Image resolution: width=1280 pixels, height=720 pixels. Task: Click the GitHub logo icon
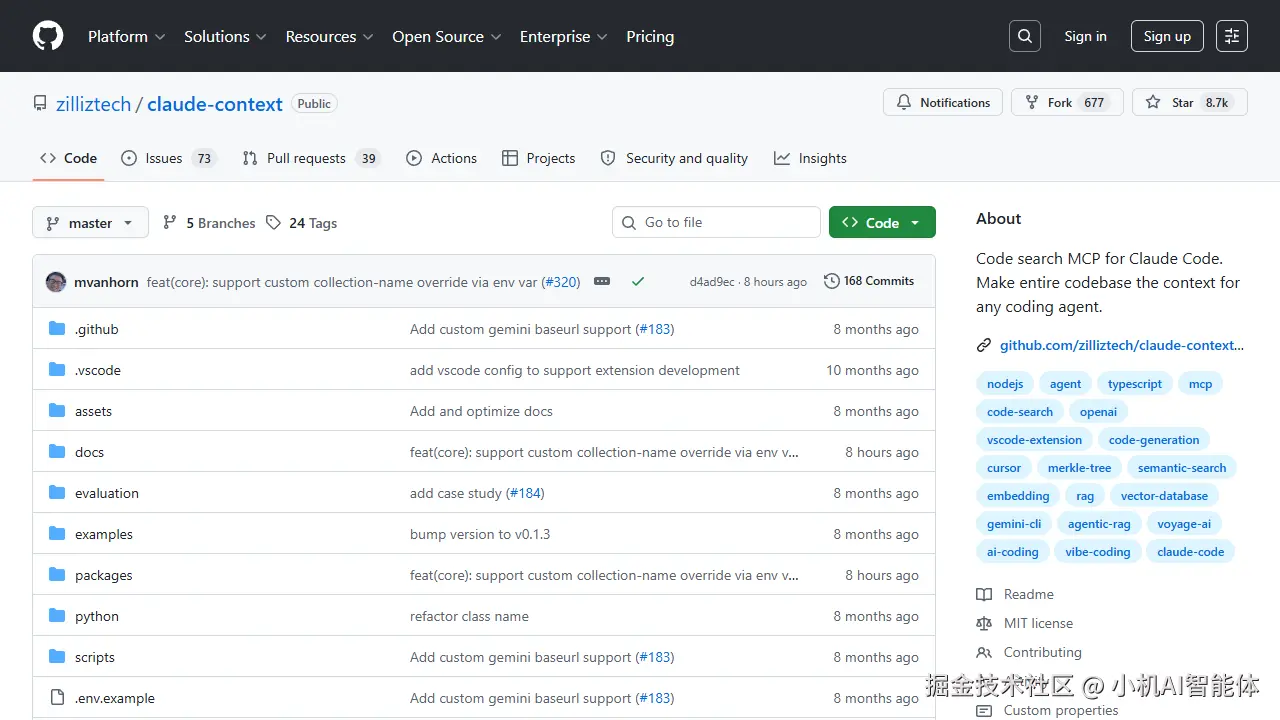(48, 36)
